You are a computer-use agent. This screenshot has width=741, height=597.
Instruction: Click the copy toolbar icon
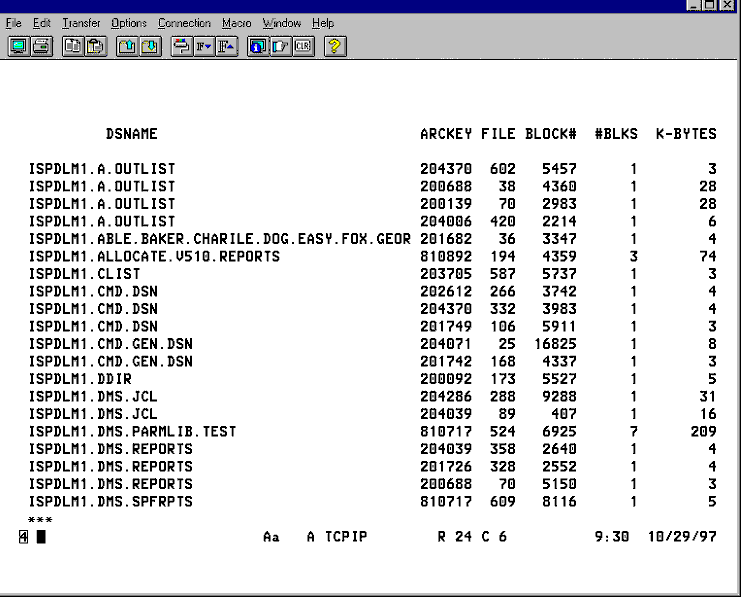coord(73,46)
